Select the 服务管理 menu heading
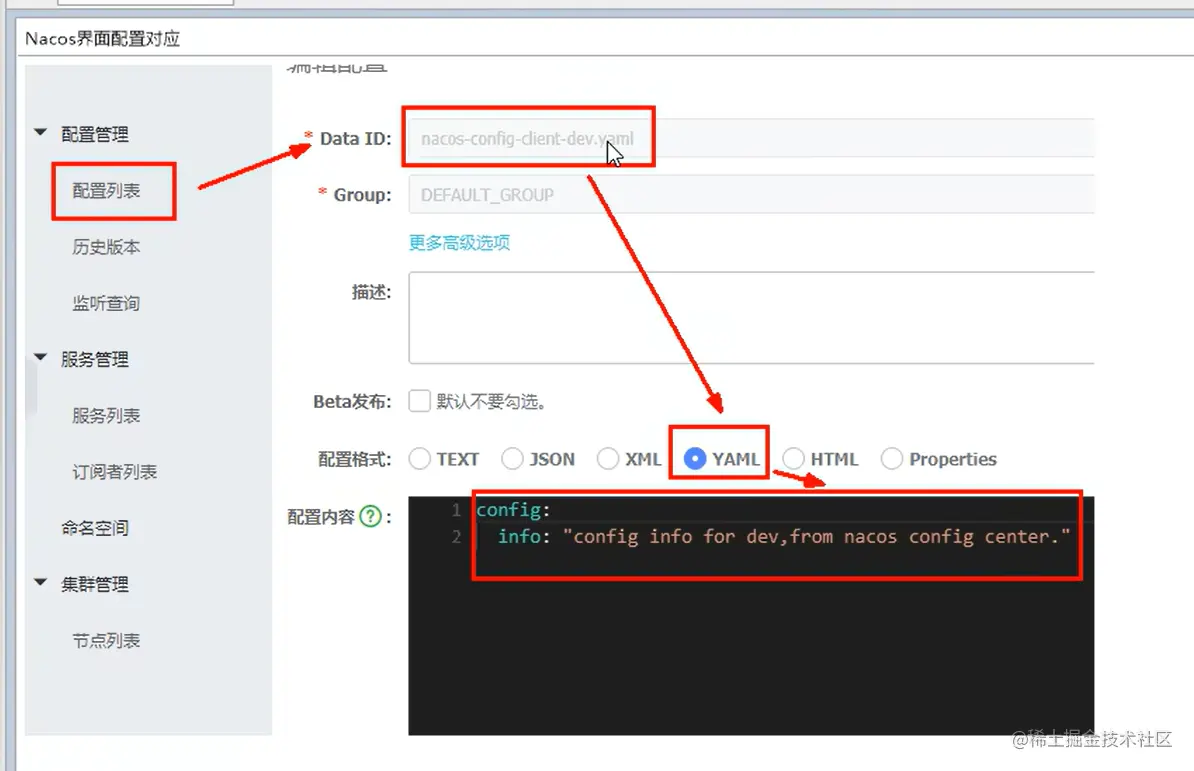The height and width of the screenshot is (771, 1194). tap(94, 359)
